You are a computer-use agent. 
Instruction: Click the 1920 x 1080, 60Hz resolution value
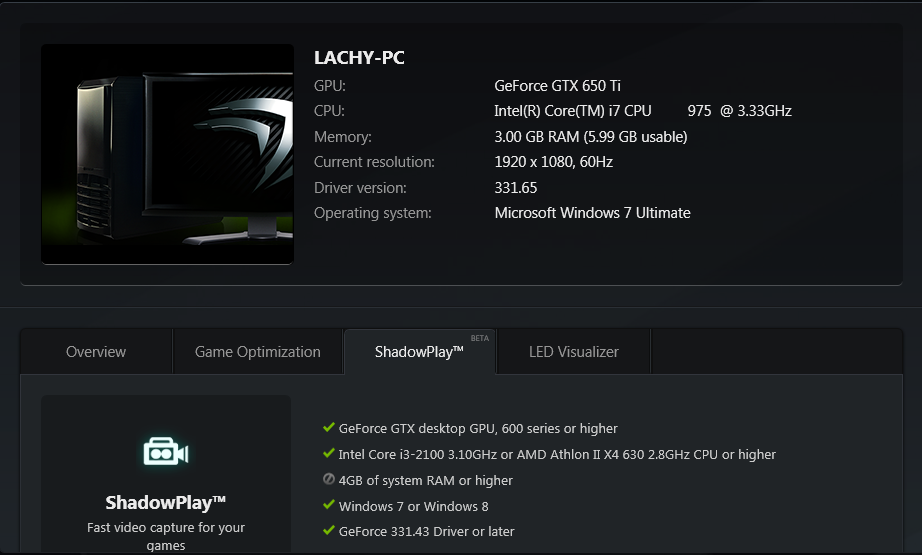pos(553,162)
